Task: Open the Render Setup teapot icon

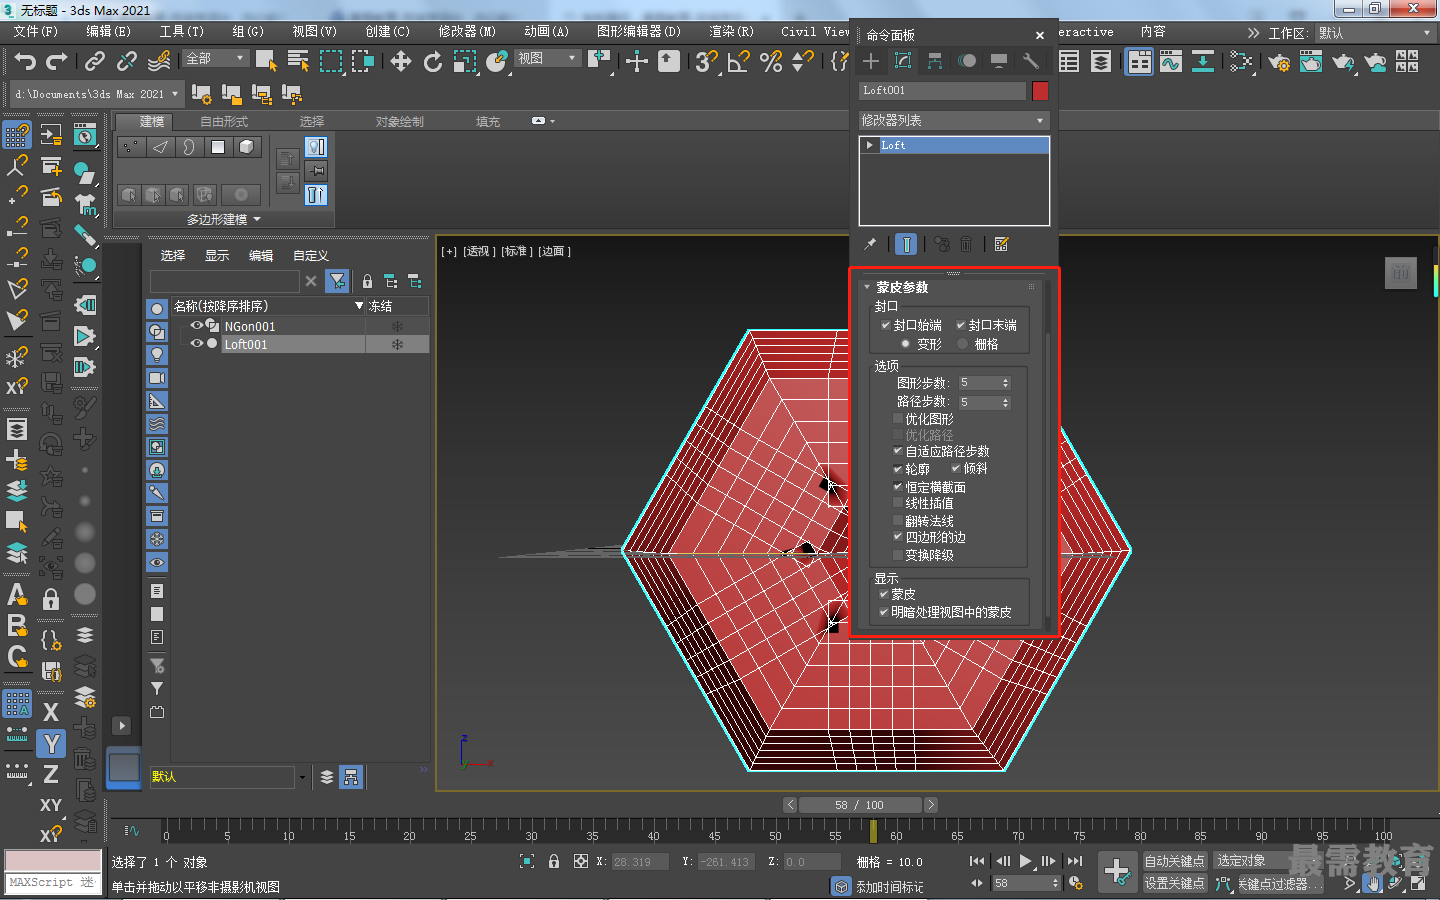Action: click(1279, 62)
